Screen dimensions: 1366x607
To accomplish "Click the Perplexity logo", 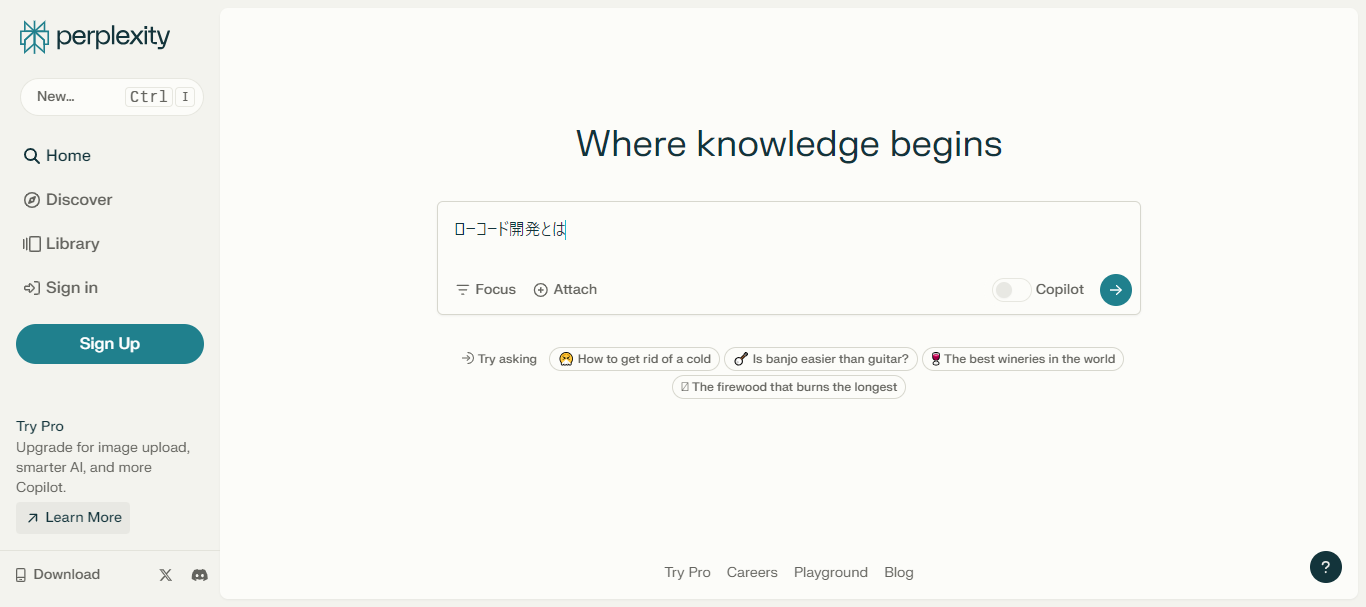I will (x=93, y=36).
